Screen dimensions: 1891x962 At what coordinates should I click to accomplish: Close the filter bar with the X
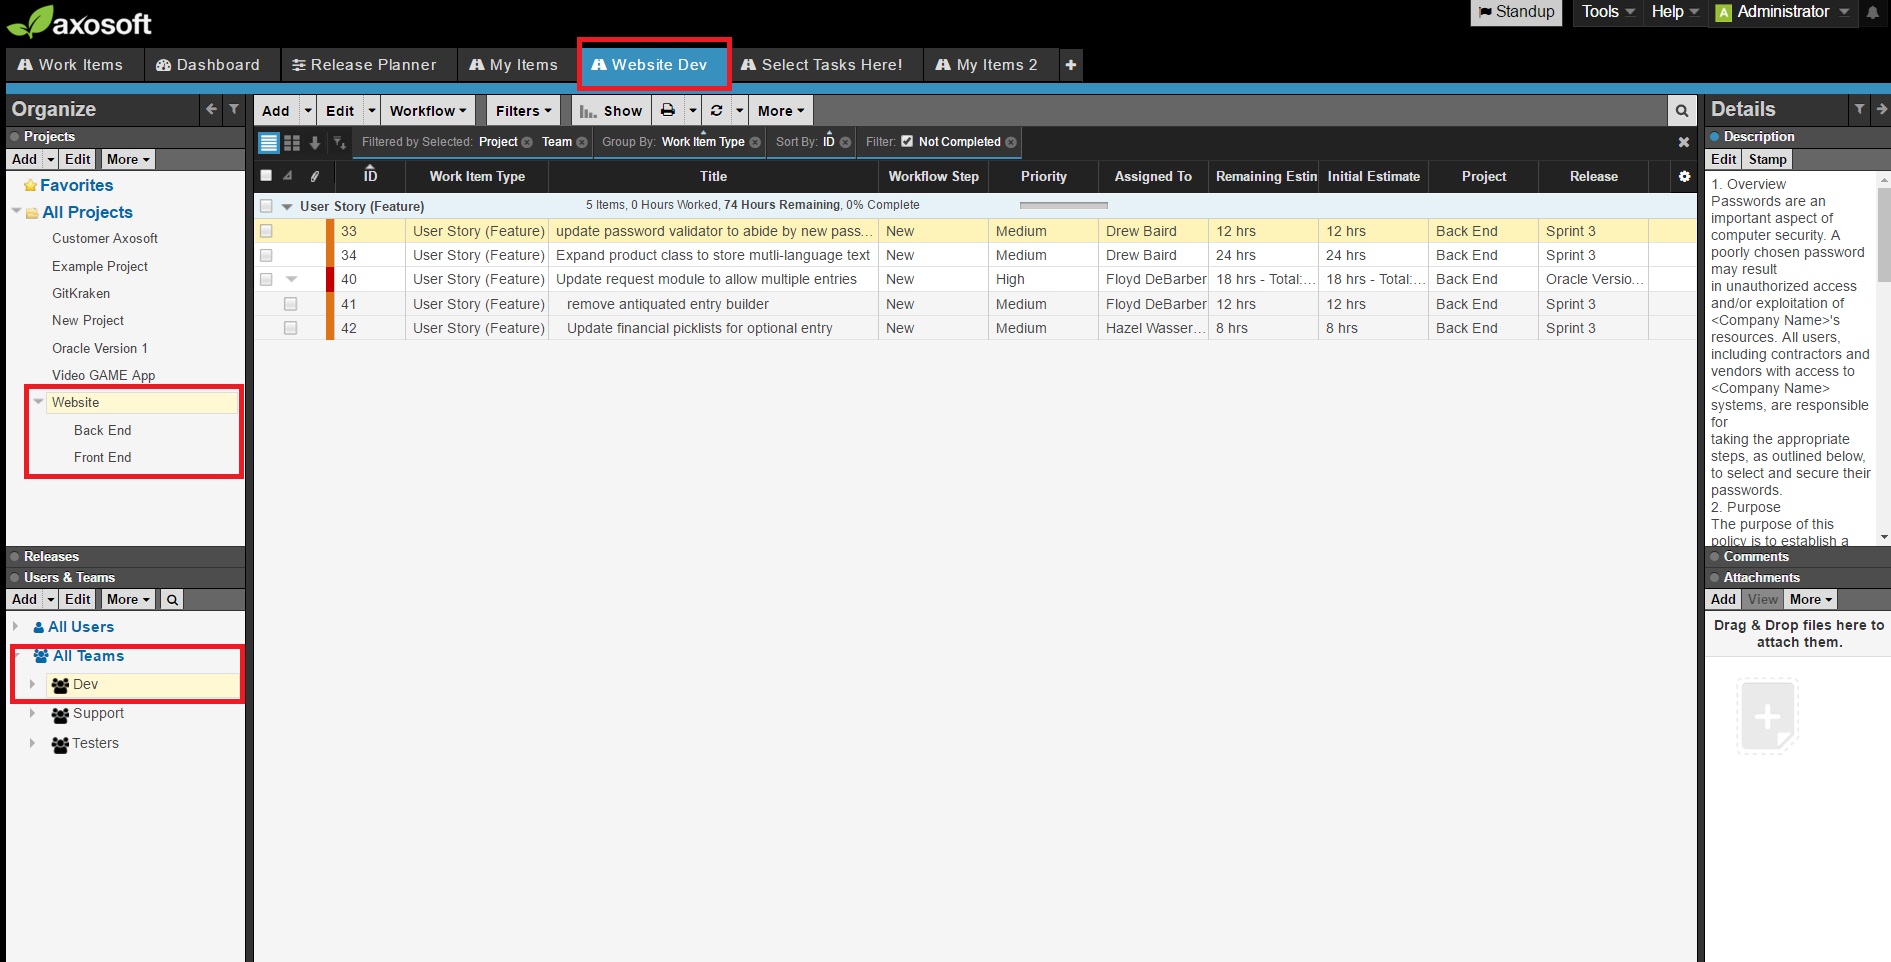(x=1684, y=143)
